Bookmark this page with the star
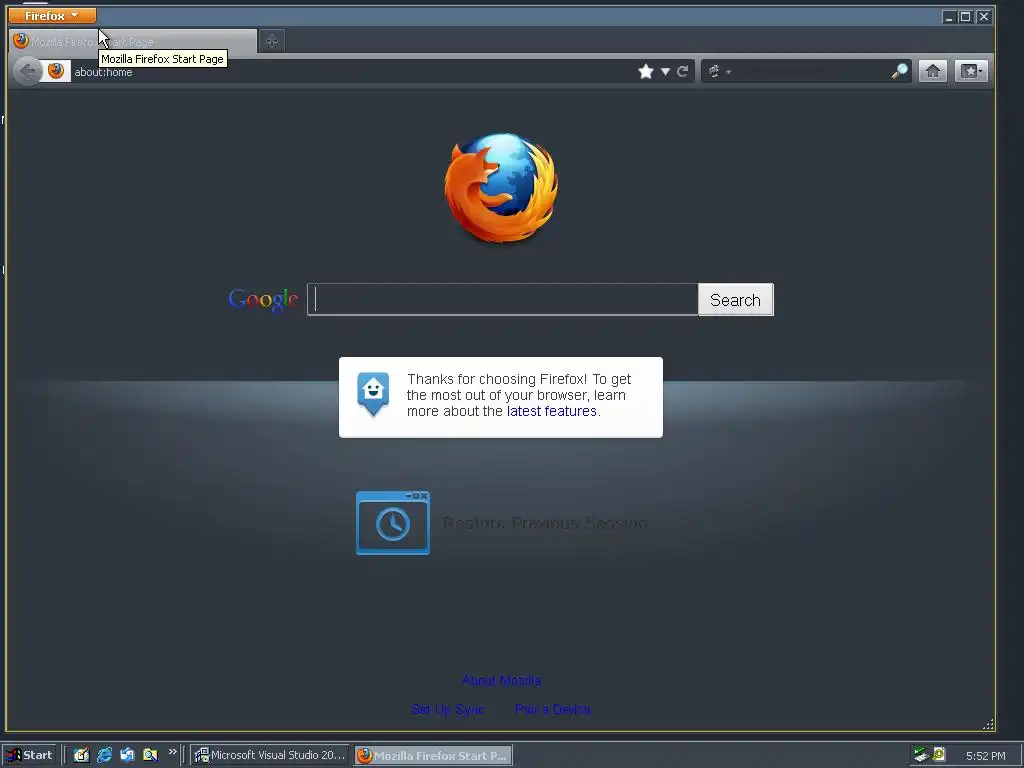Screen dimensions: 1024x768 tap(646, 71)
